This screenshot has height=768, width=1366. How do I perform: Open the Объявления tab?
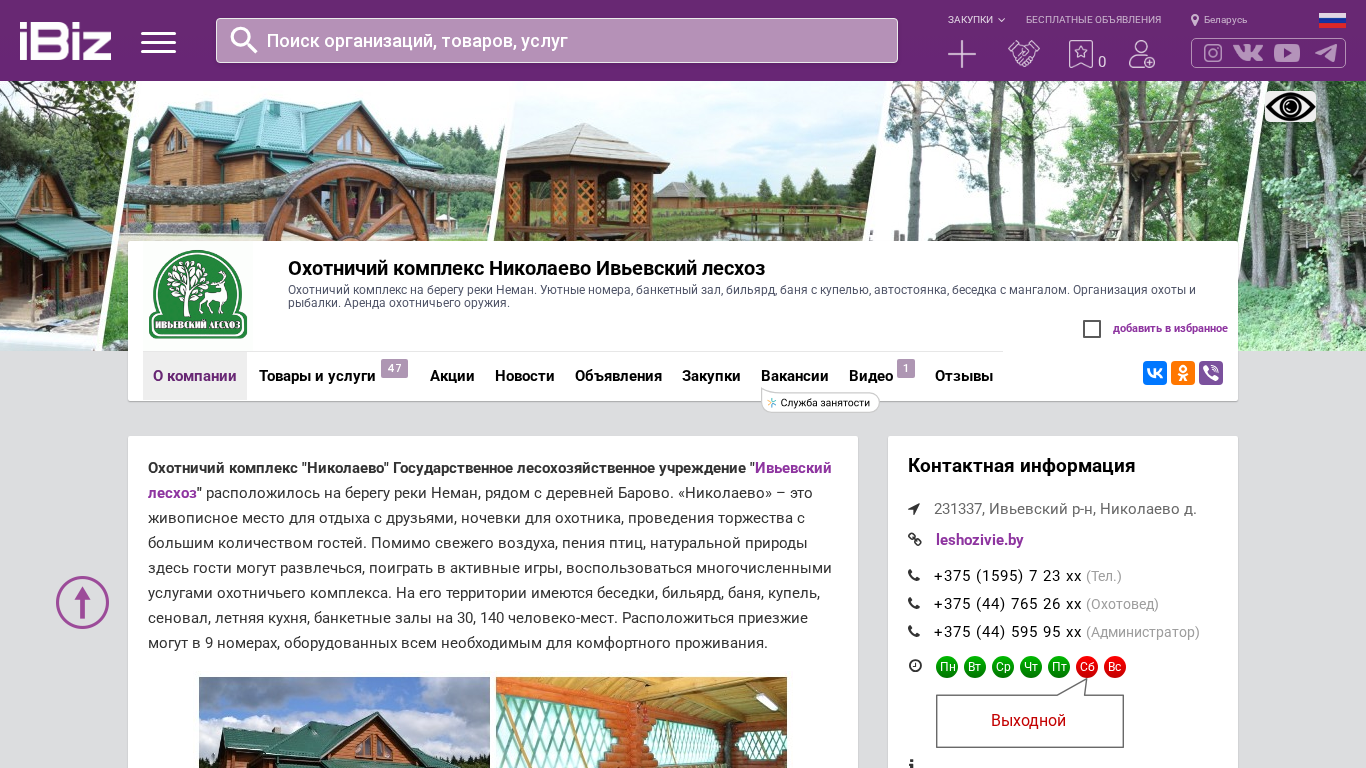[x=618, y=376]
